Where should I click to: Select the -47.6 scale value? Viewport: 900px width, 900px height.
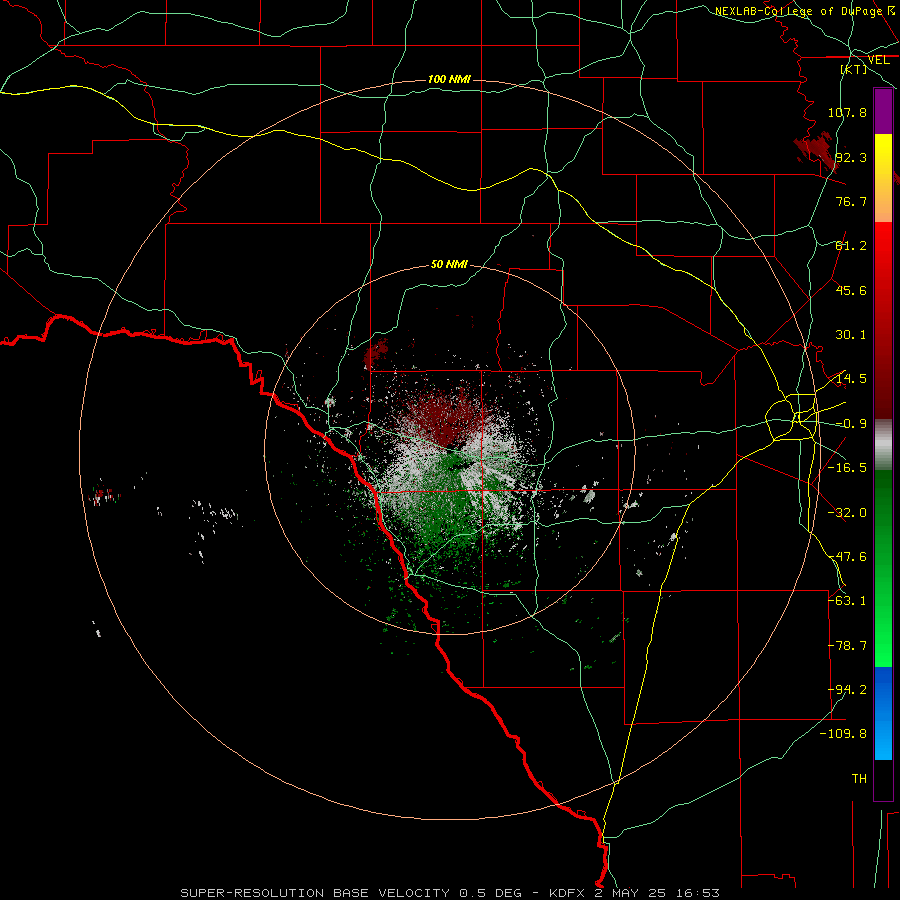(x=847, y=557)
